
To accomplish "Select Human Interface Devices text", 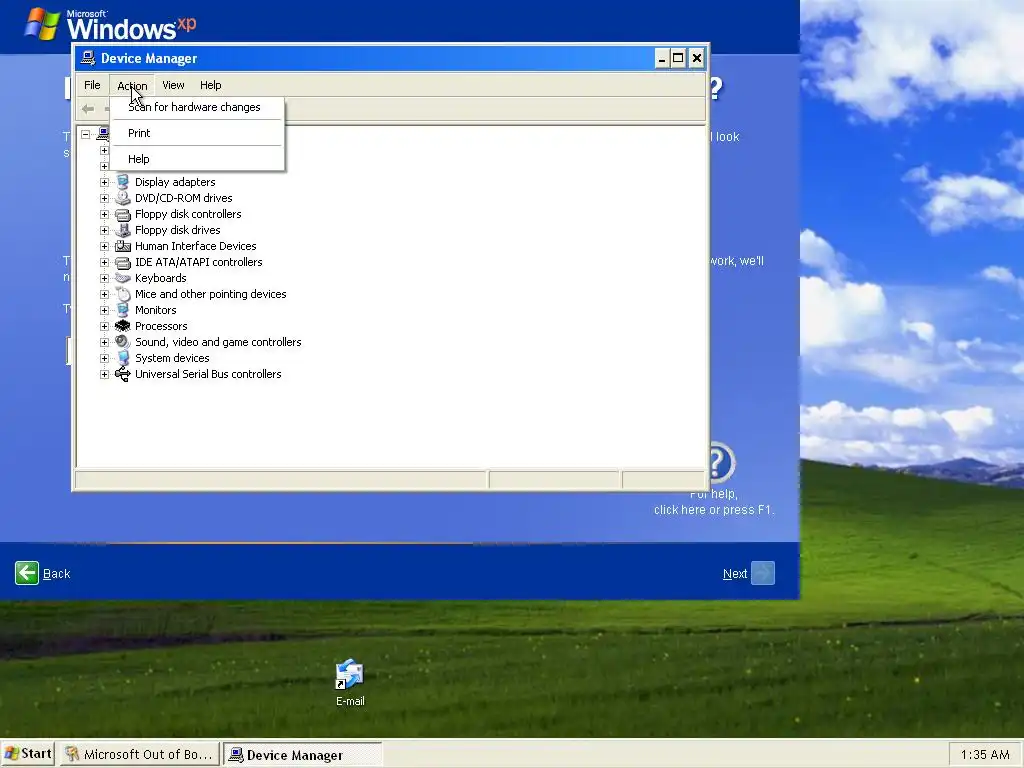I will (x=195, y=246).
